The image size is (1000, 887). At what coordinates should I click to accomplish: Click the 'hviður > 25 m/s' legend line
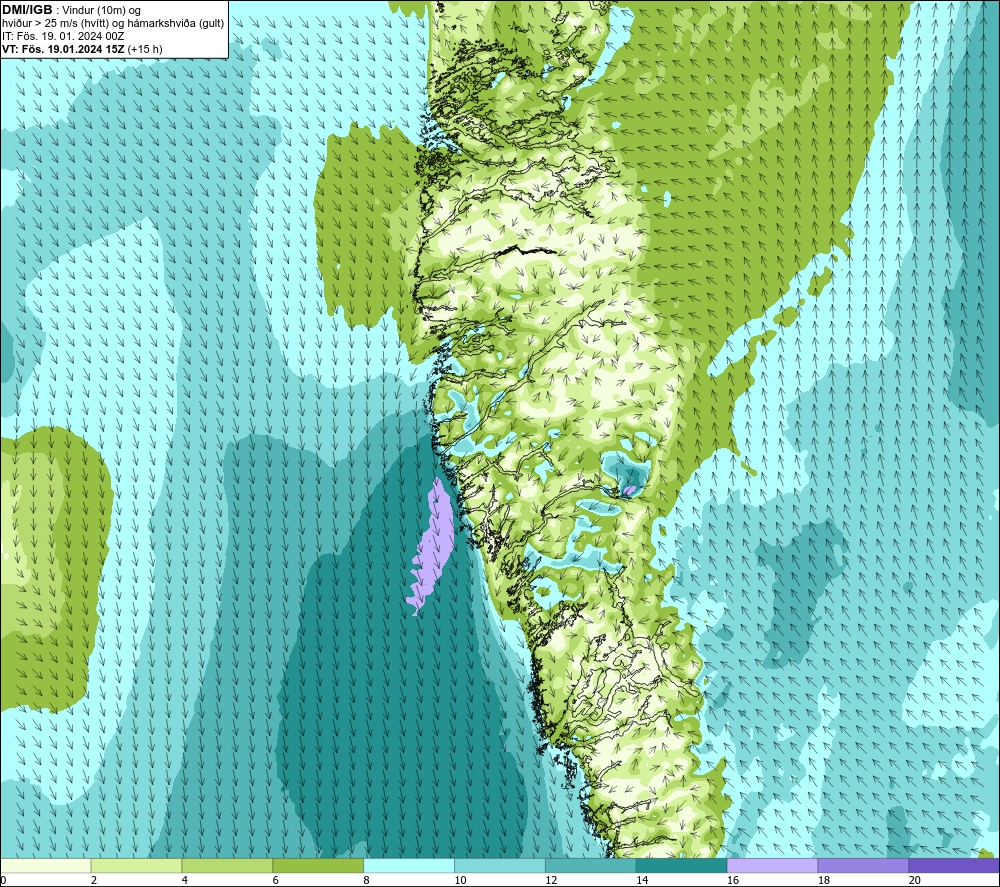click(x=113, y=23)
